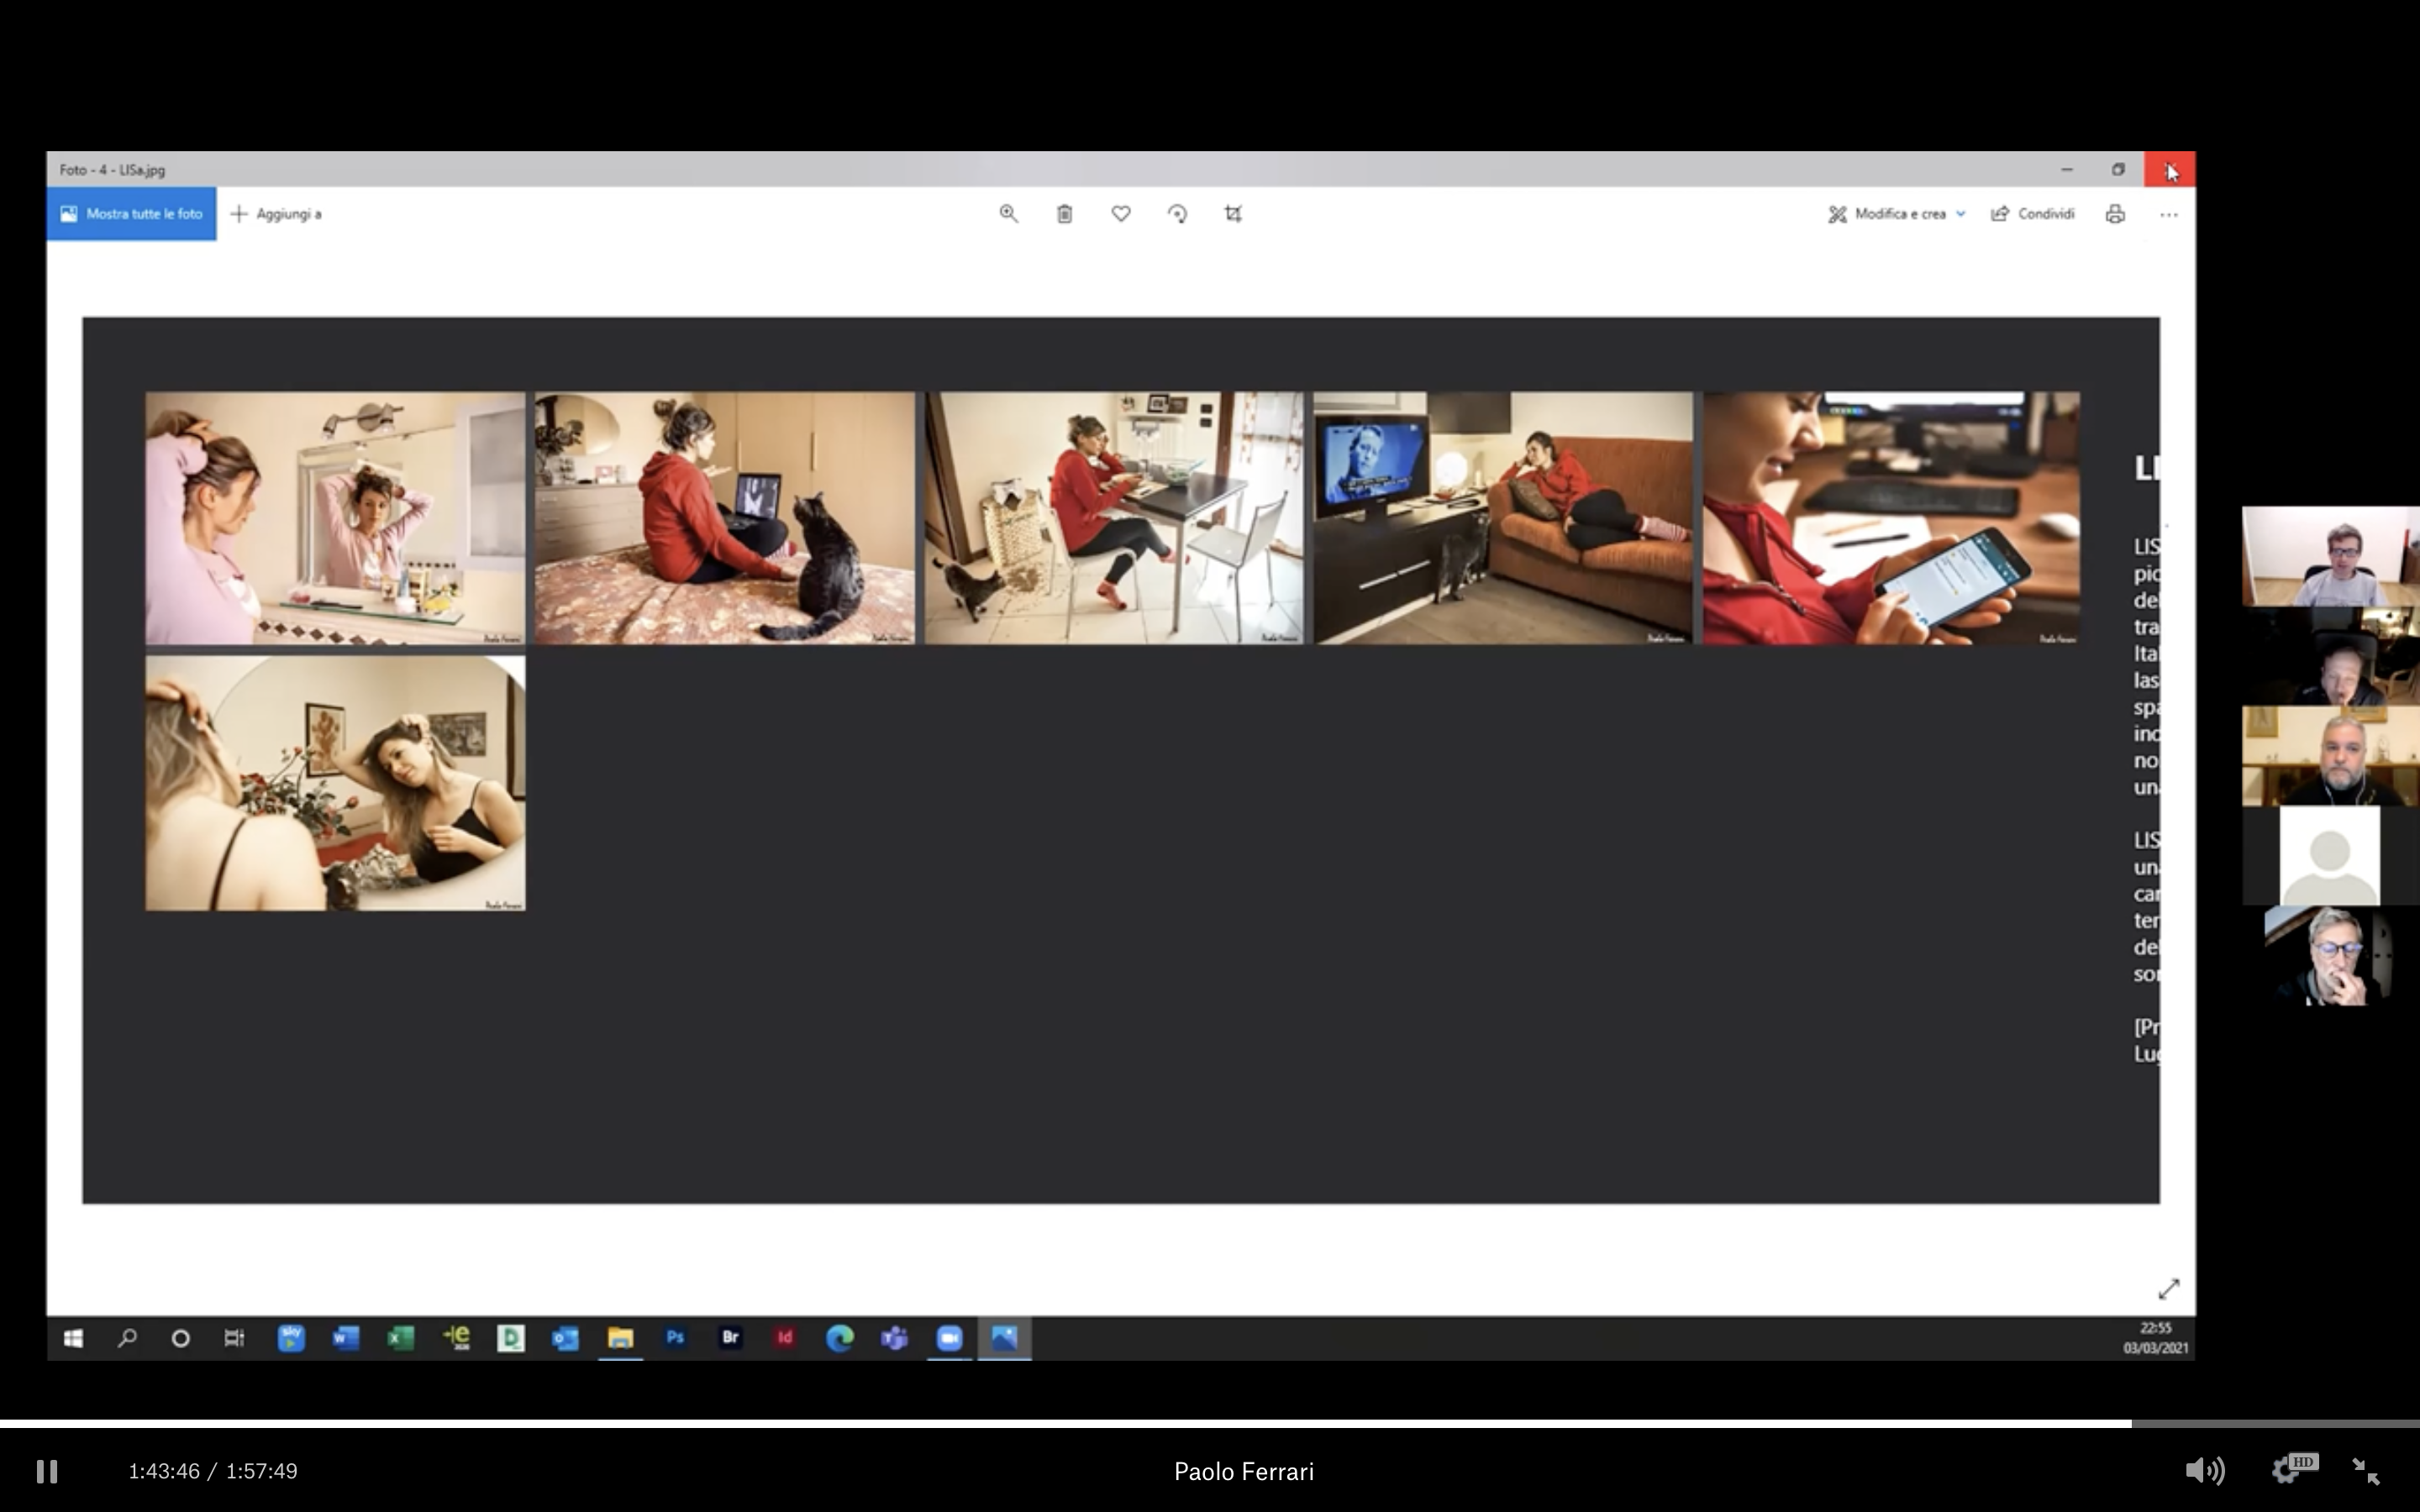This screenshot has width=2420, height=1512.
Task: Open Adobe Bridge from the taskbar
Action: click(730, 1338)
